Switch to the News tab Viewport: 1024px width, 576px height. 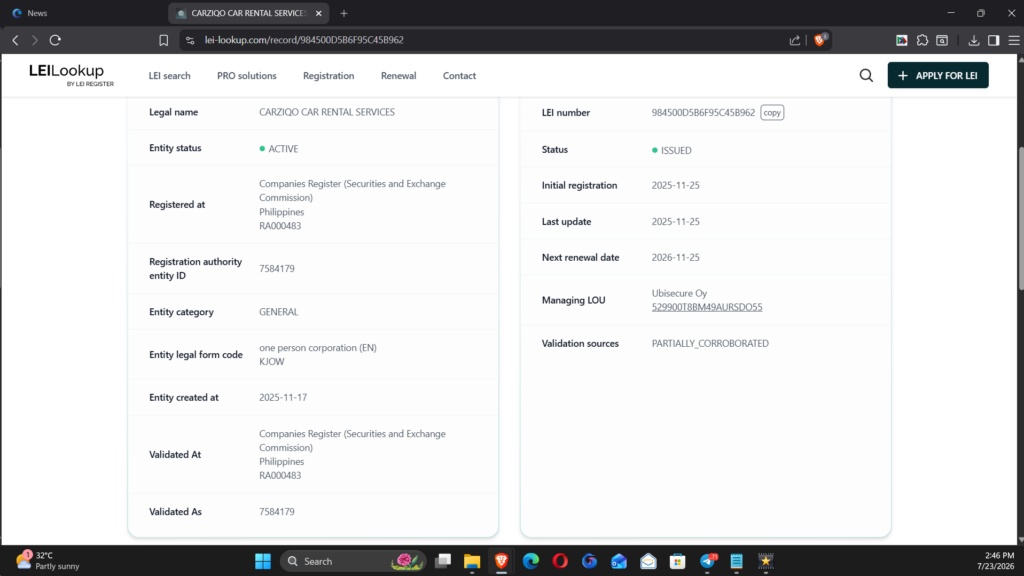pos(37,13)
